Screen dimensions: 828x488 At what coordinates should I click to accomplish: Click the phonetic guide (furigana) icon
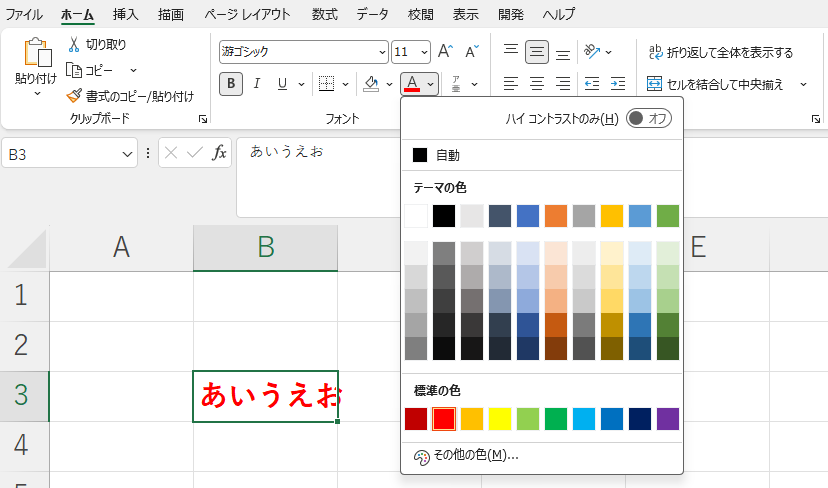[456, 83]
